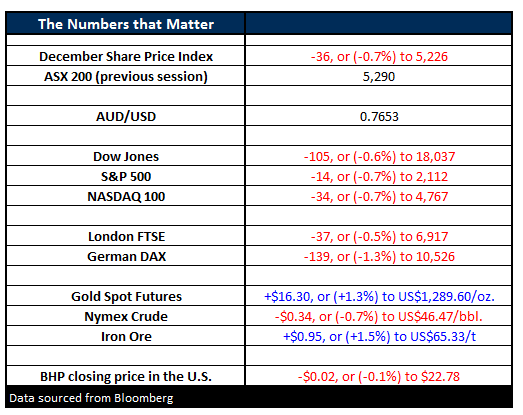The image size is (523, 415).
Task: Select the Gold Spot Futures label
Action: click(126, 297)
